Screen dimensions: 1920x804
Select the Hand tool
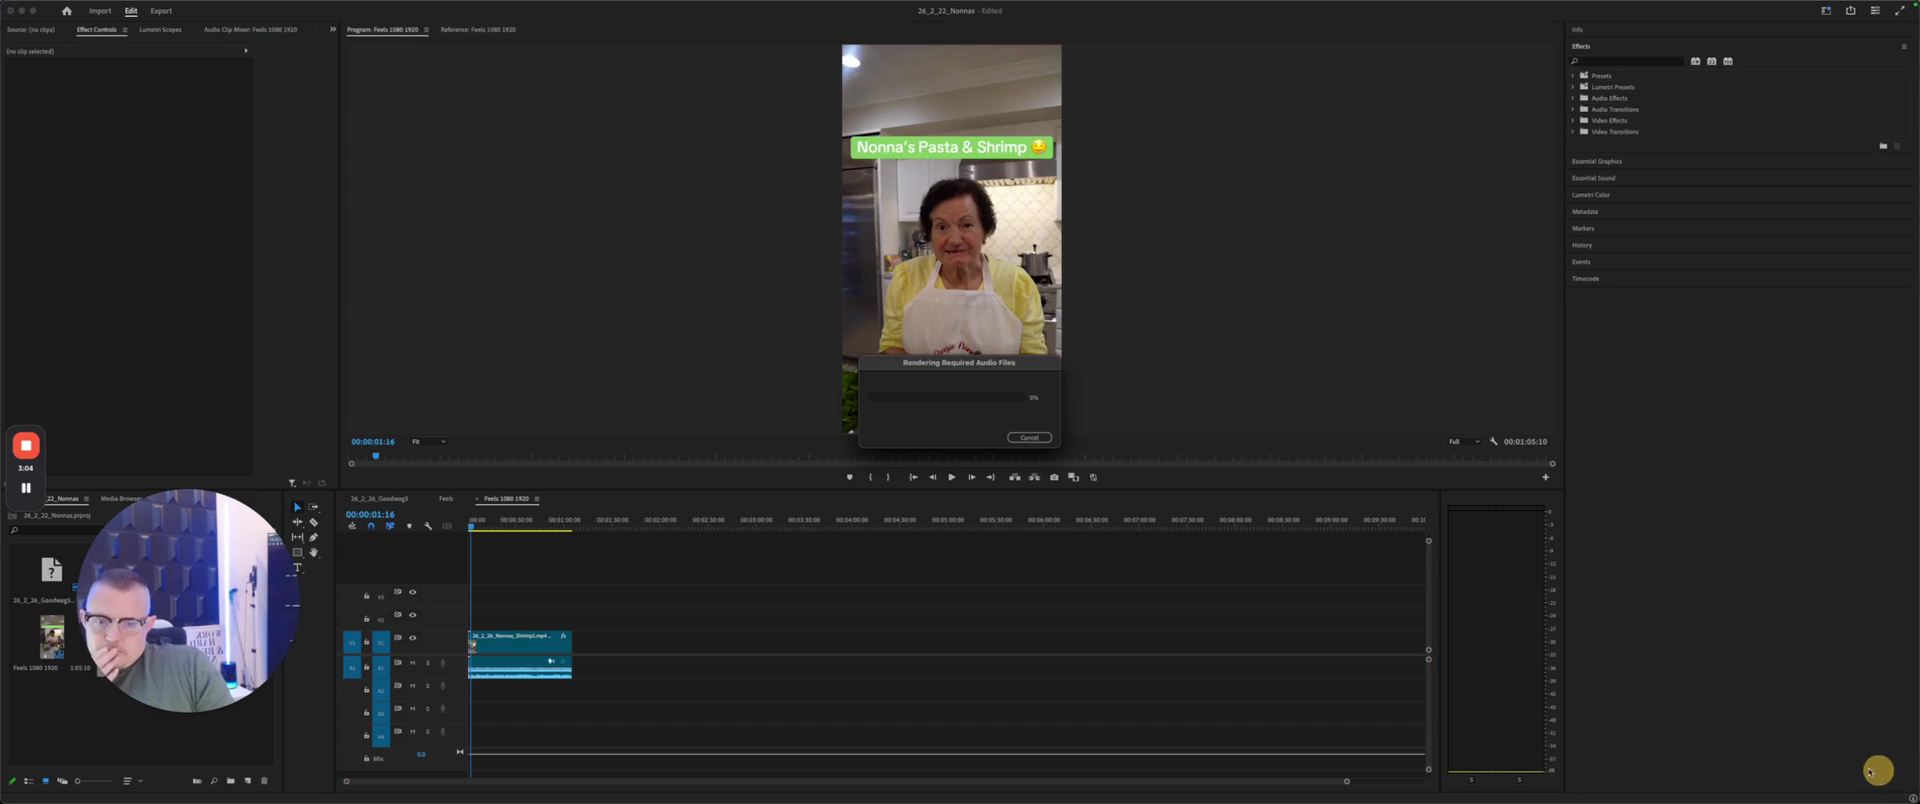click(x=314, y=552)
